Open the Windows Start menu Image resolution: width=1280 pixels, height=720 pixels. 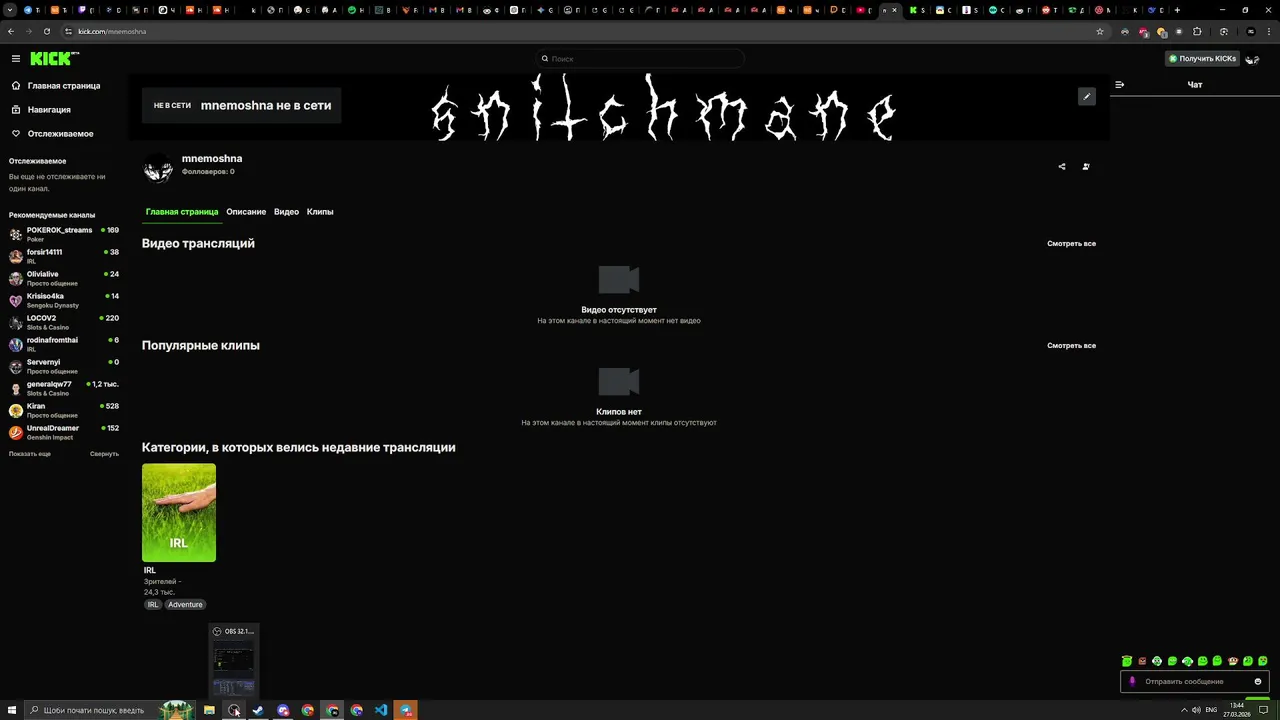coord(12,710)
